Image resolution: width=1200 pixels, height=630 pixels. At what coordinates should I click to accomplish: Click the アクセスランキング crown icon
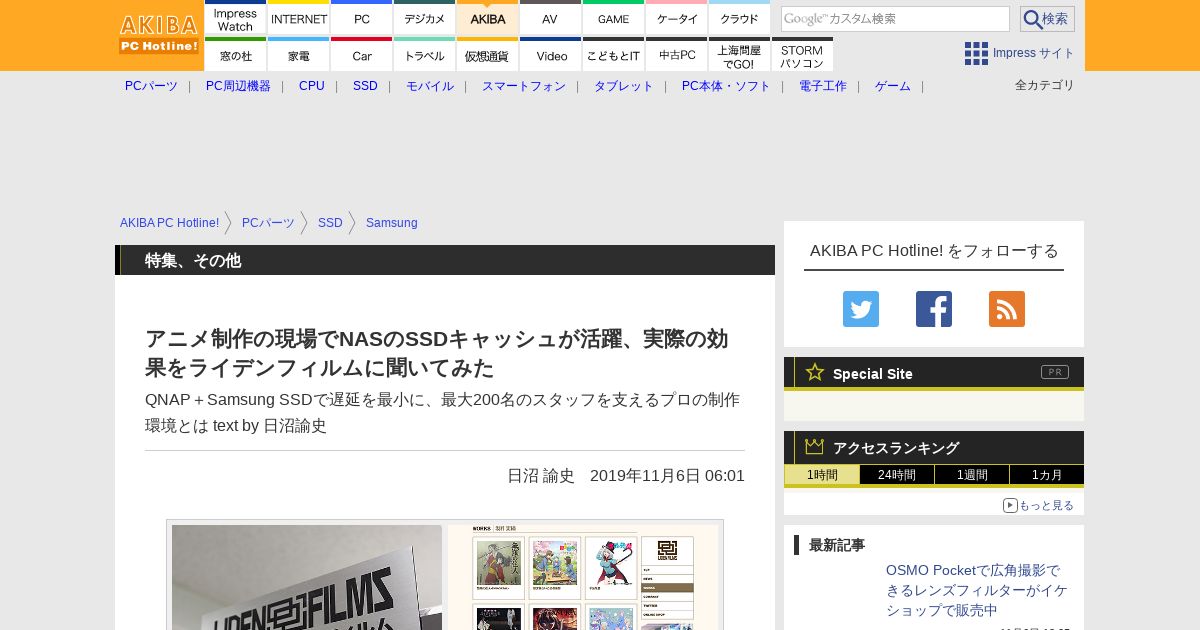tap(815, 447)
